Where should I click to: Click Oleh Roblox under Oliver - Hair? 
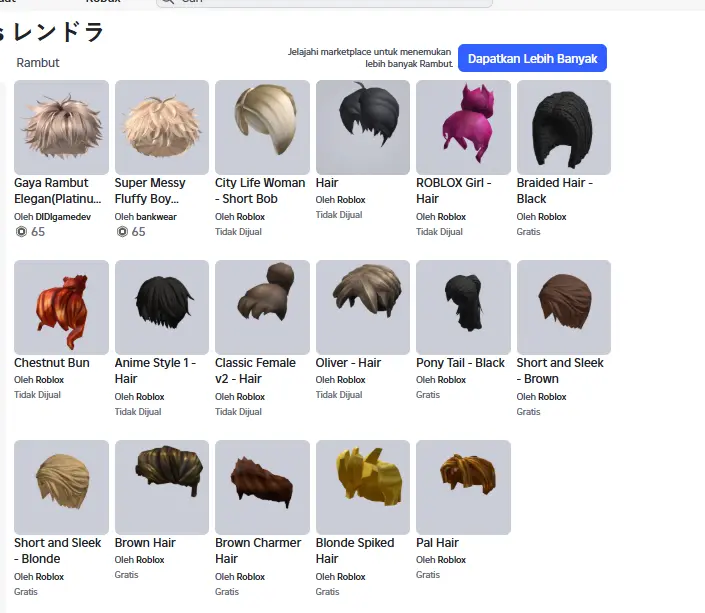[x=340, y=380]
